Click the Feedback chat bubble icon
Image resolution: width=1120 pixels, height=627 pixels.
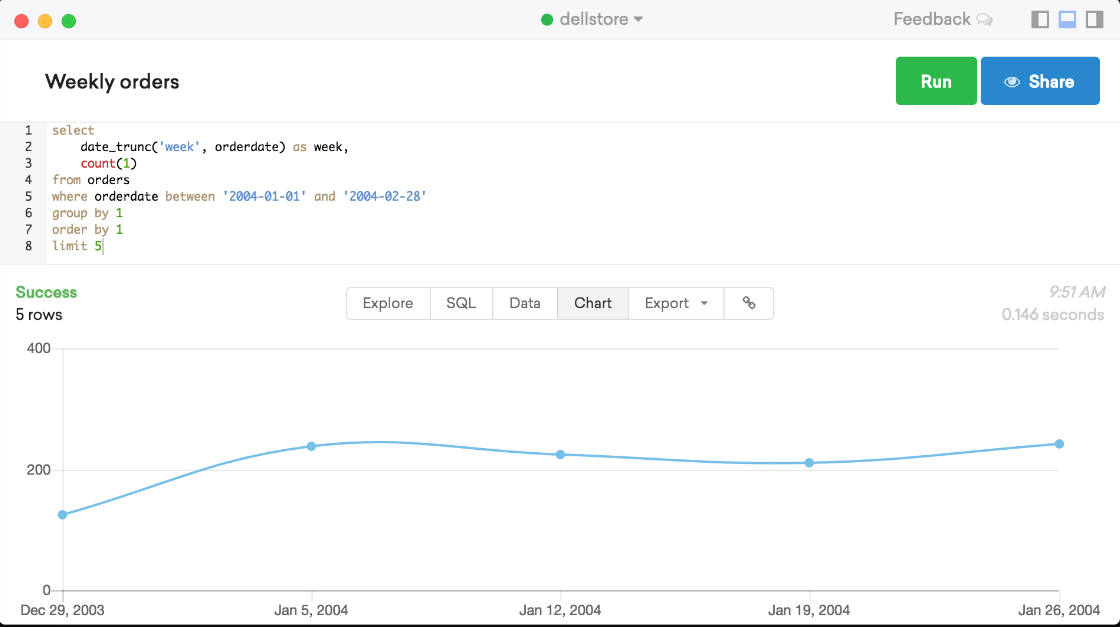click(985, 19)
